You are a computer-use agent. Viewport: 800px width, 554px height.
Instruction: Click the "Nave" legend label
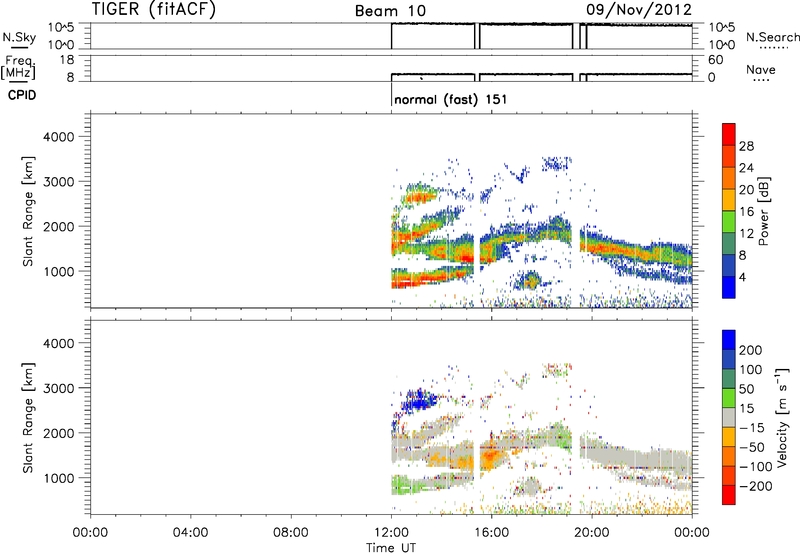click(x=761, y=69)
